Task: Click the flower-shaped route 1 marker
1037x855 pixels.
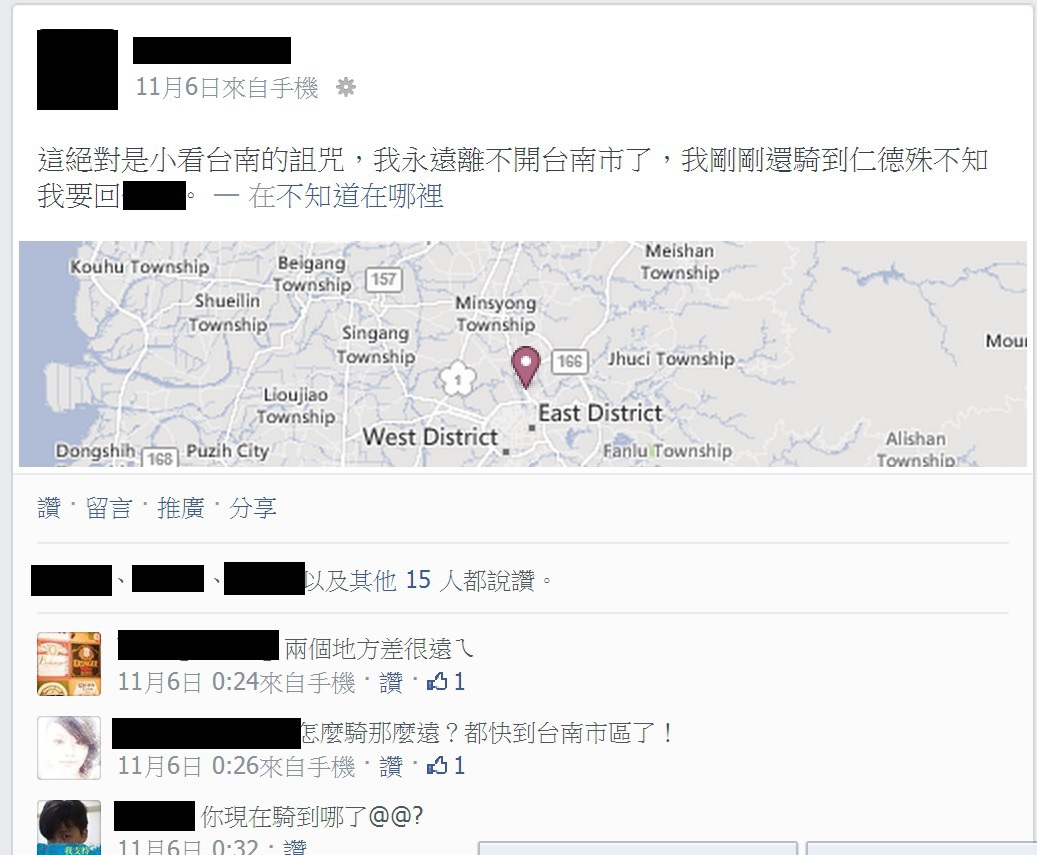Action: [x=458, y=379]
